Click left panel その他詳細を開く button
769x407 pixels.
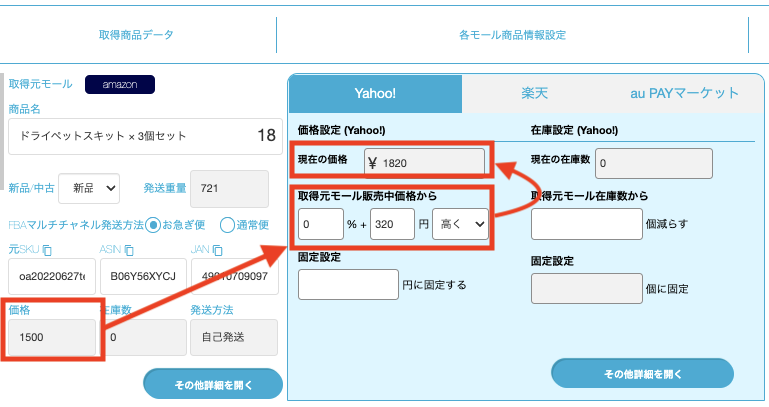pos(212,383)
